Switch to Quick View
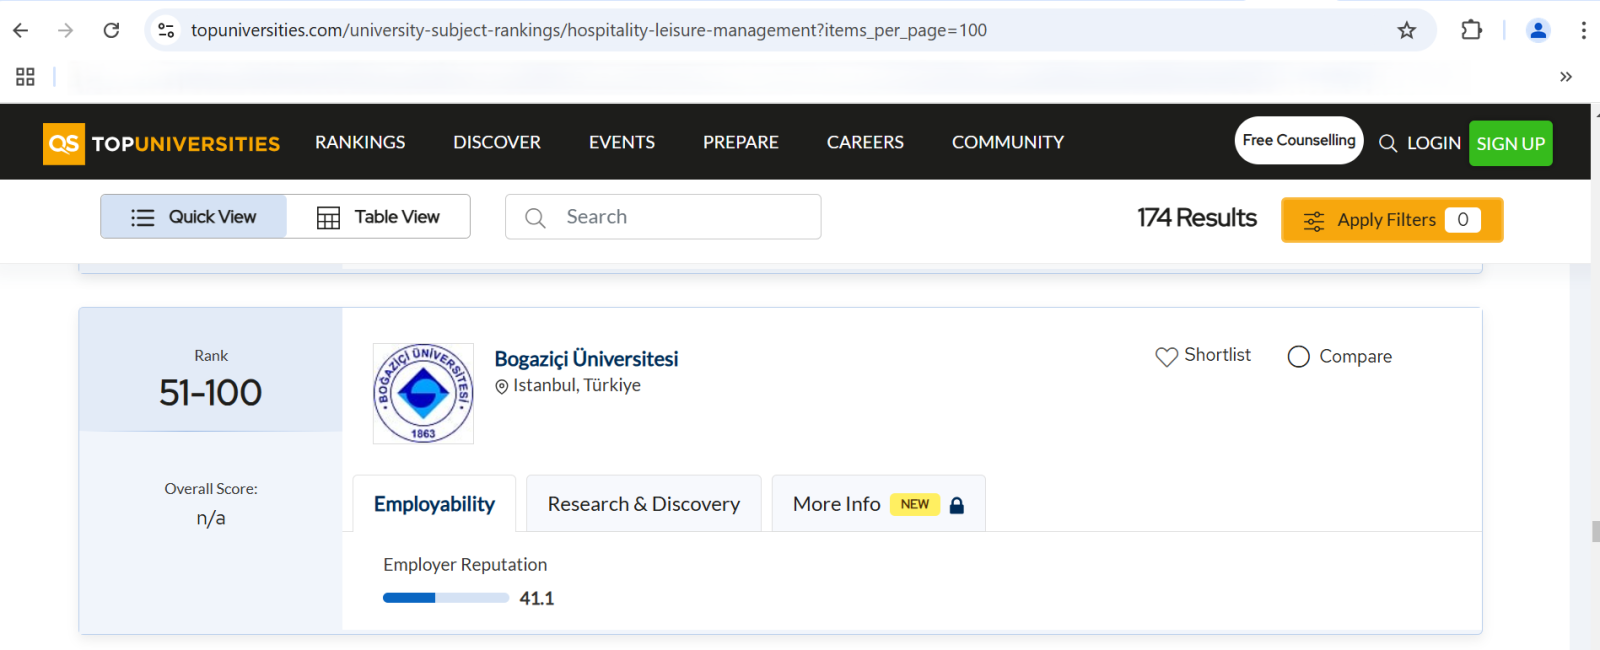Screen dimensions: 1600x650 (194, 217)
